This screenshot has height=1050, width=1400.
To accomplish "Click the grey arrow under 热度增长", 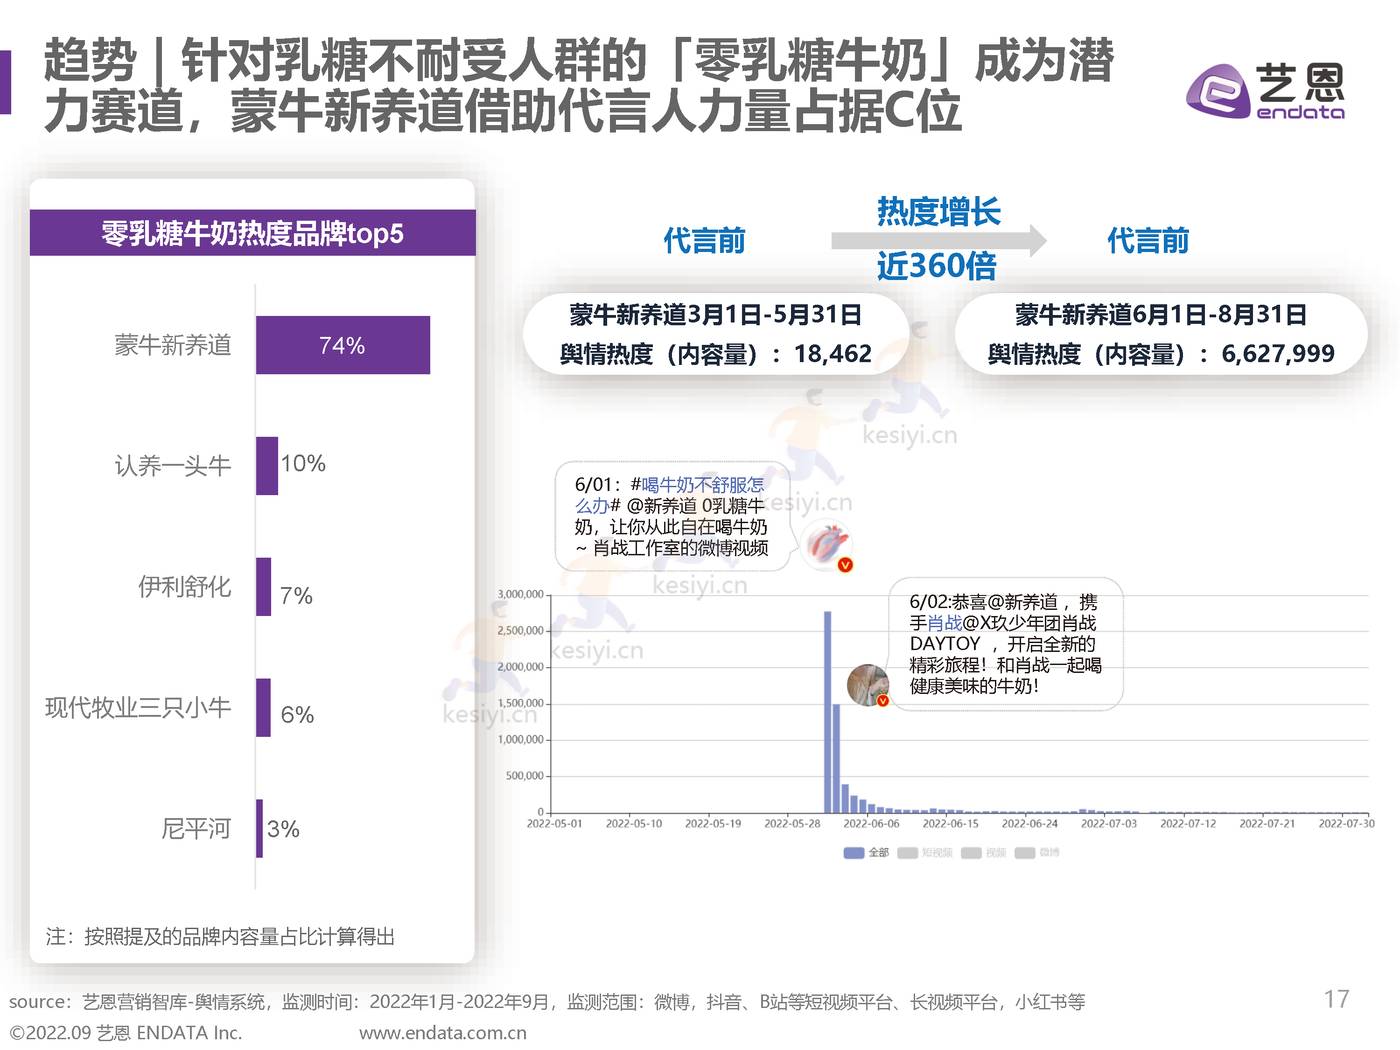I will pos(938,240).
